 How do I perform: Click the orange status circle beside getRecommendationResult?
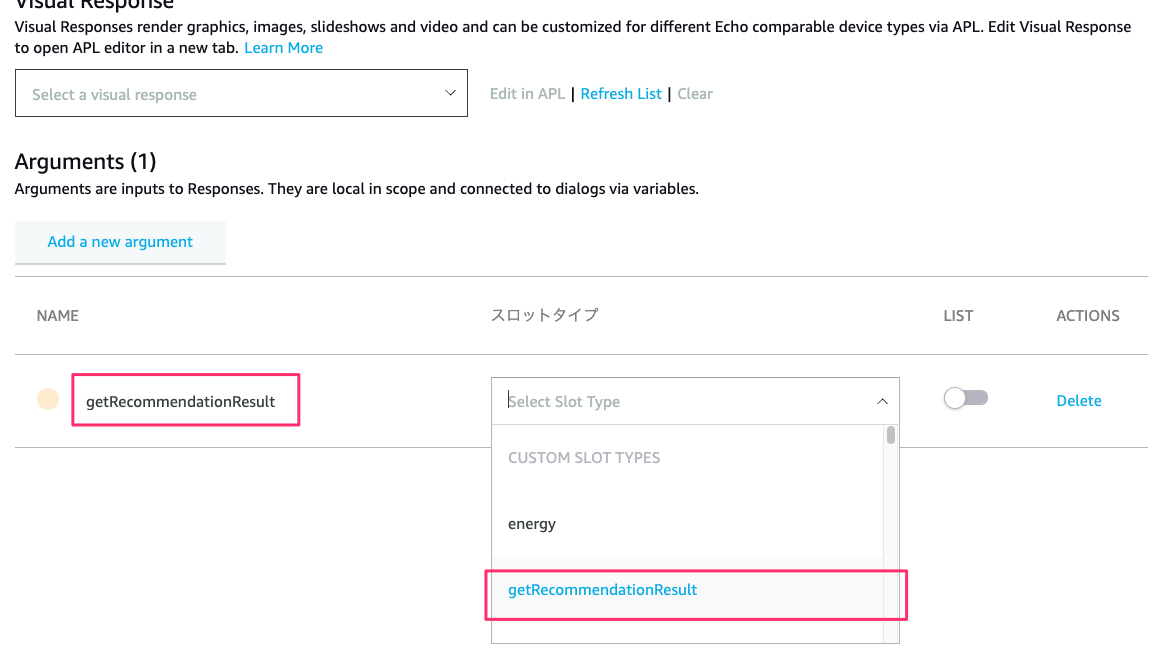[x=48, y=400]
